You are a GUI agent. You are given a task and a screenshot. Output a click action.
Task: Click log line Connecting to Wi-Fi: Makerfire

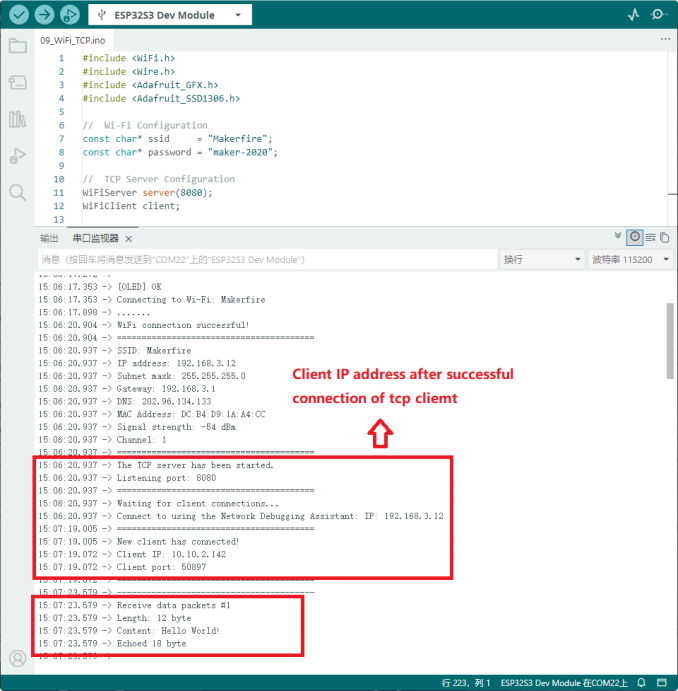click(152, 300)
